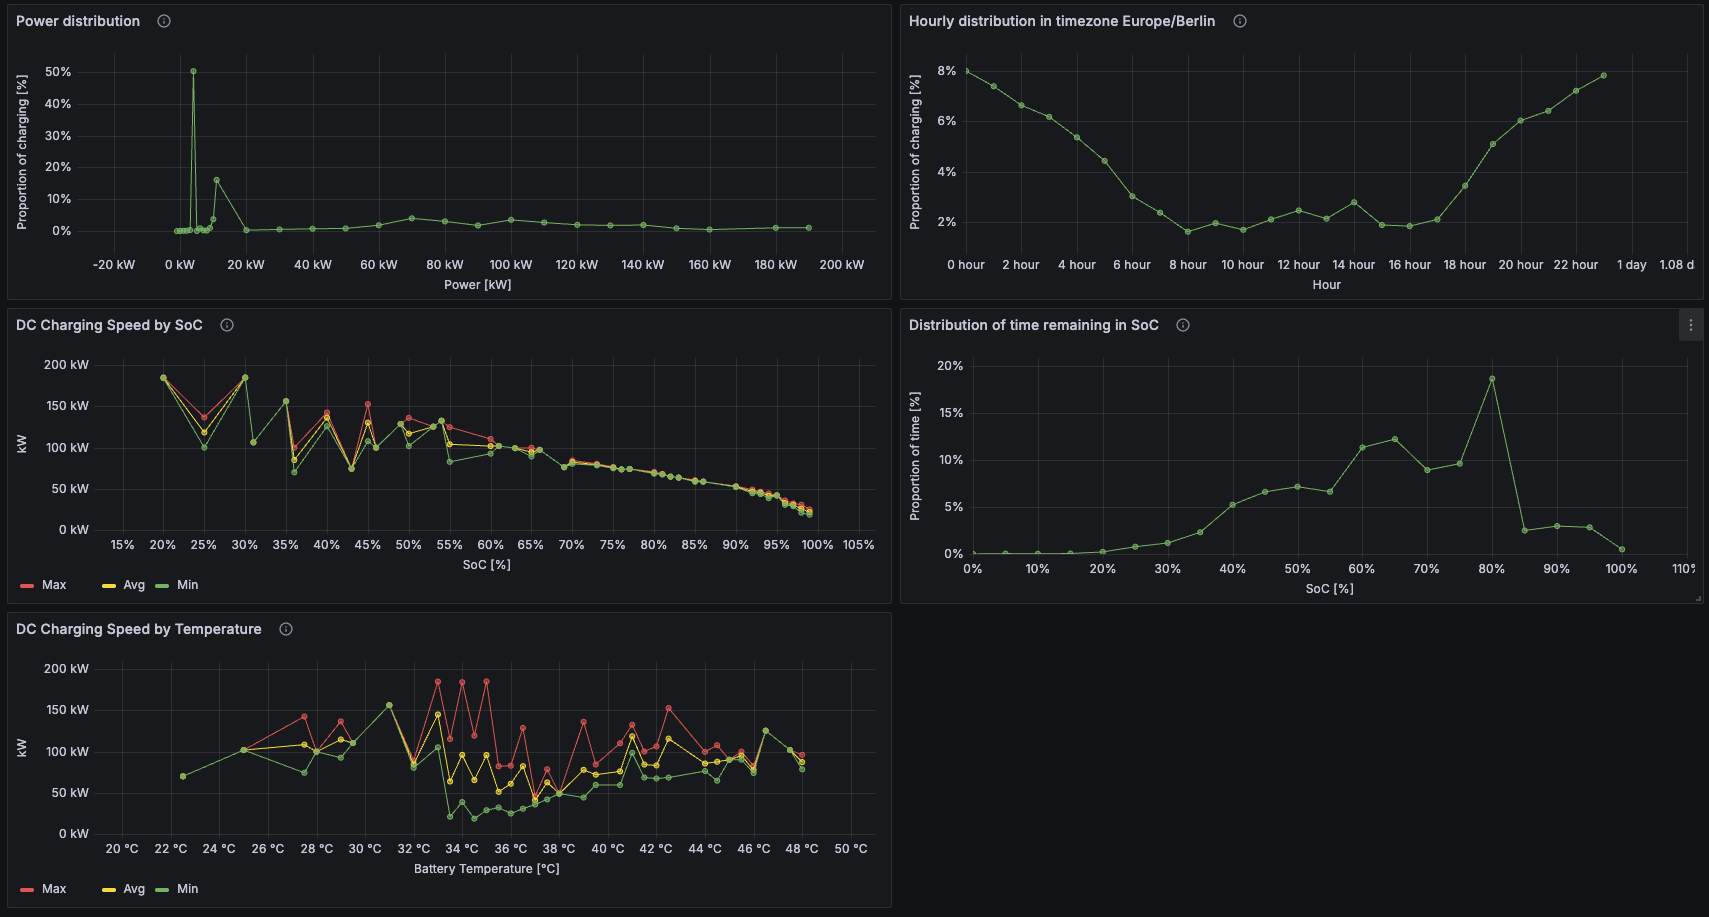Click info icon for Distribution of time remaining
This screenshot has height=917, width=1709.
click(x=1183, y=325)
